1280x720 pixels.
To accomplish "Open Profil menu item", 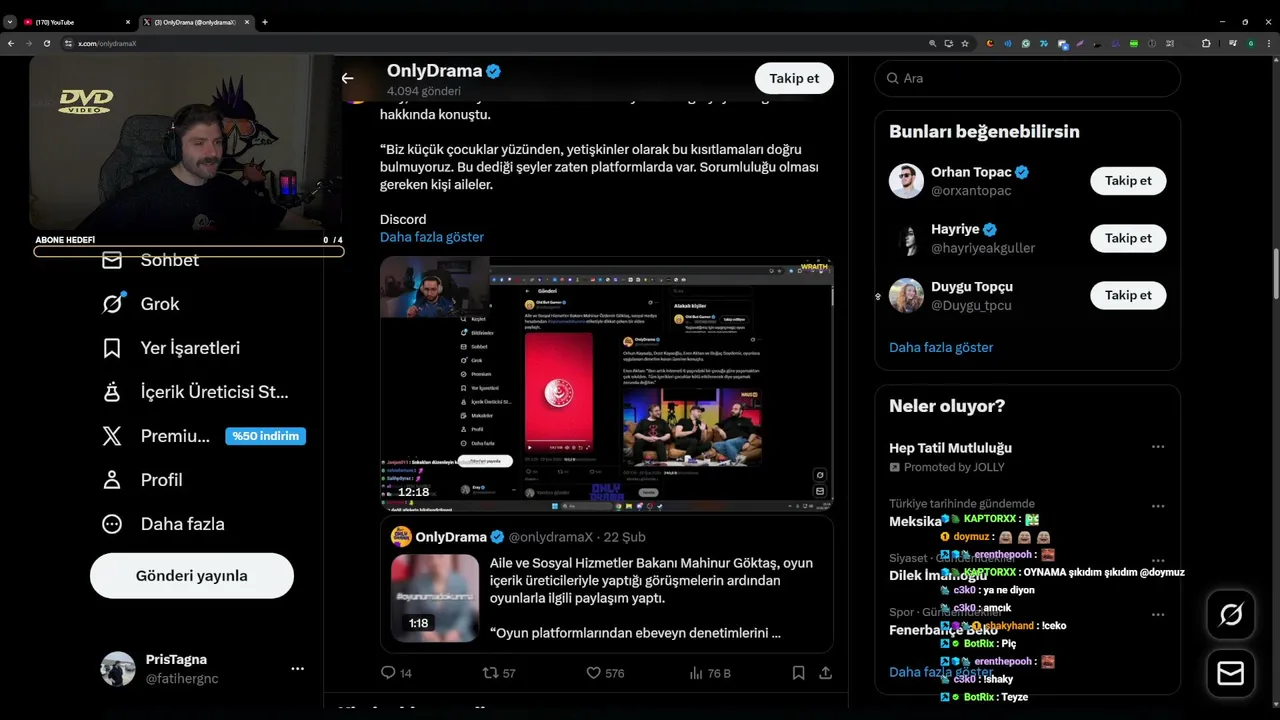I will (x=162, y=480).
